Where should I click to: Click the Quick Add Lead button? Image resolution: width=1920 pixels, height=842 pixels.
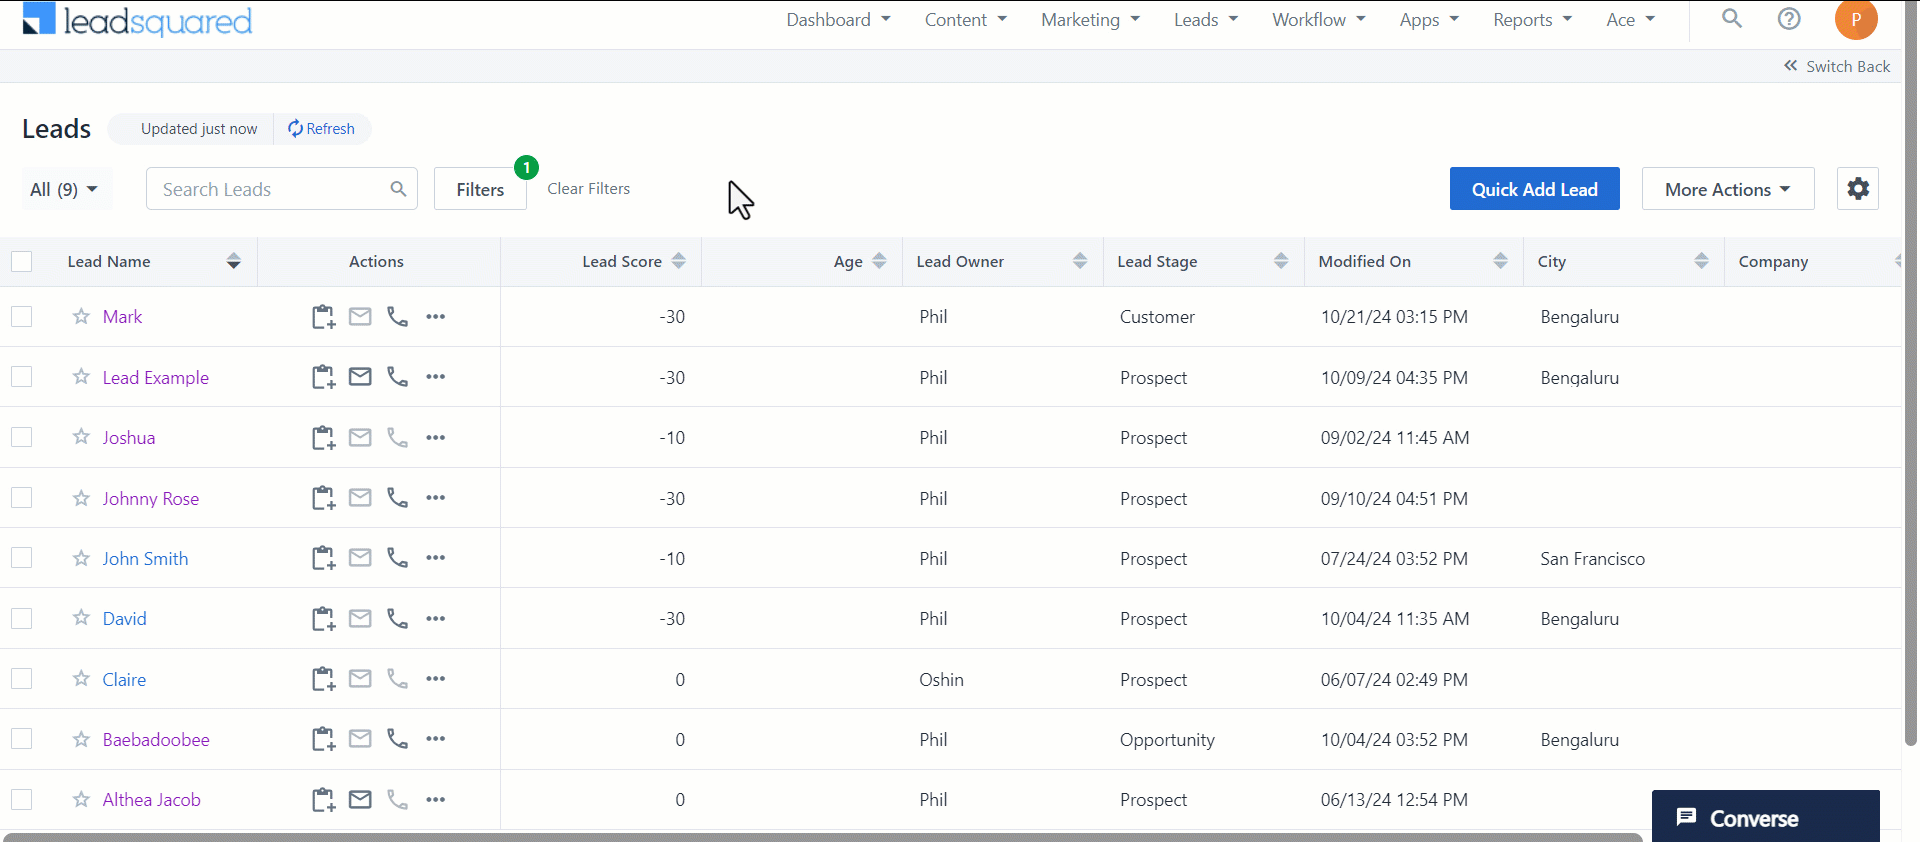(x=1534, y=189)
